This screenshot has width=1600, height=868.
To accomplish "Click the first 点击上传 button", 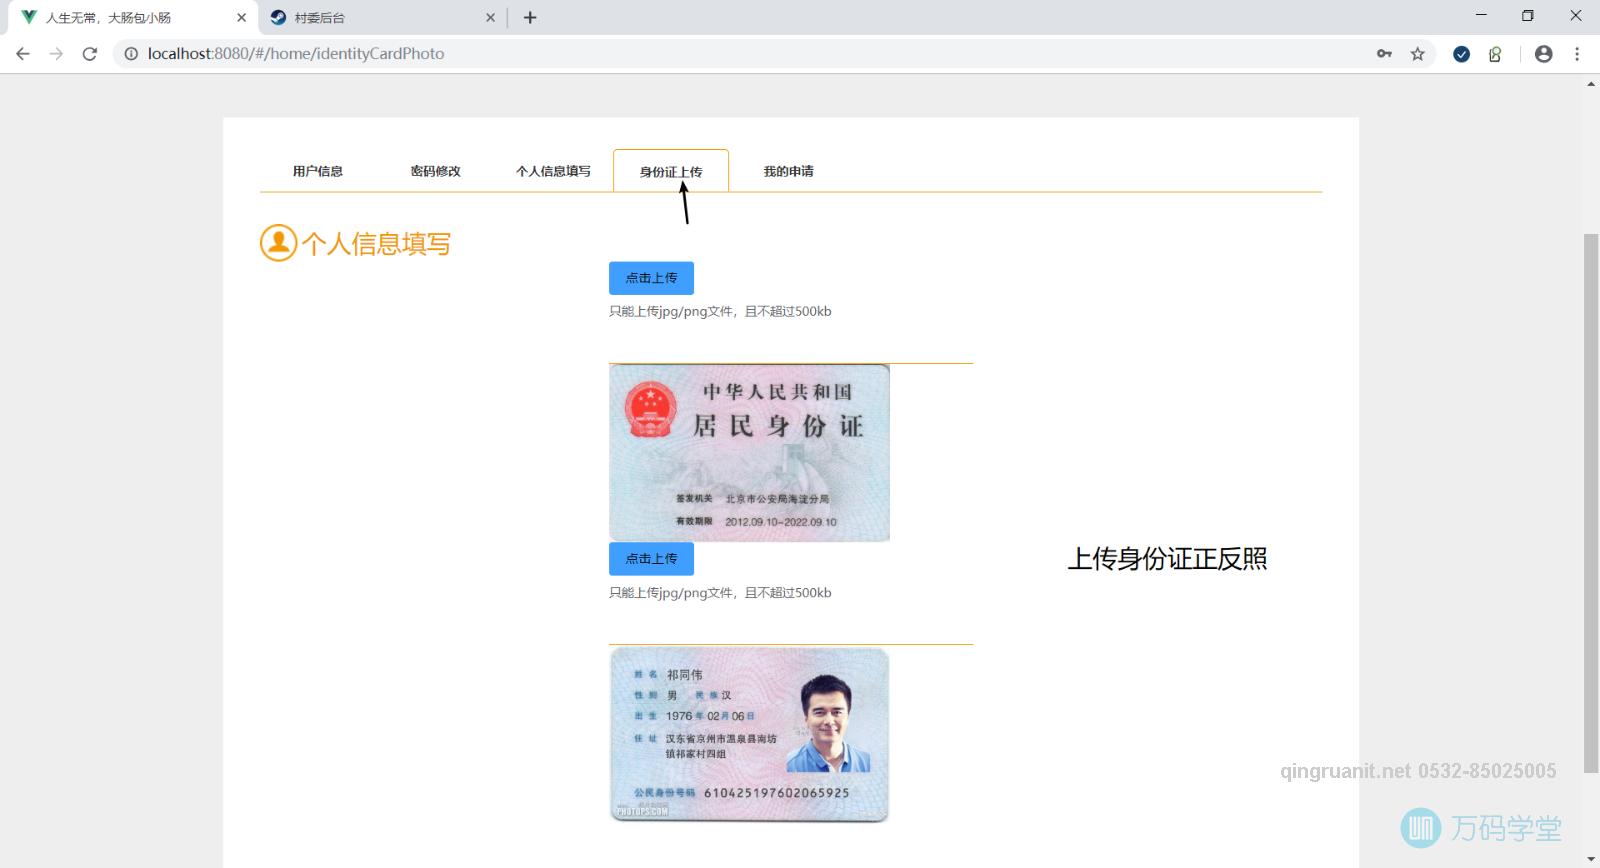I will pos(651,278).
